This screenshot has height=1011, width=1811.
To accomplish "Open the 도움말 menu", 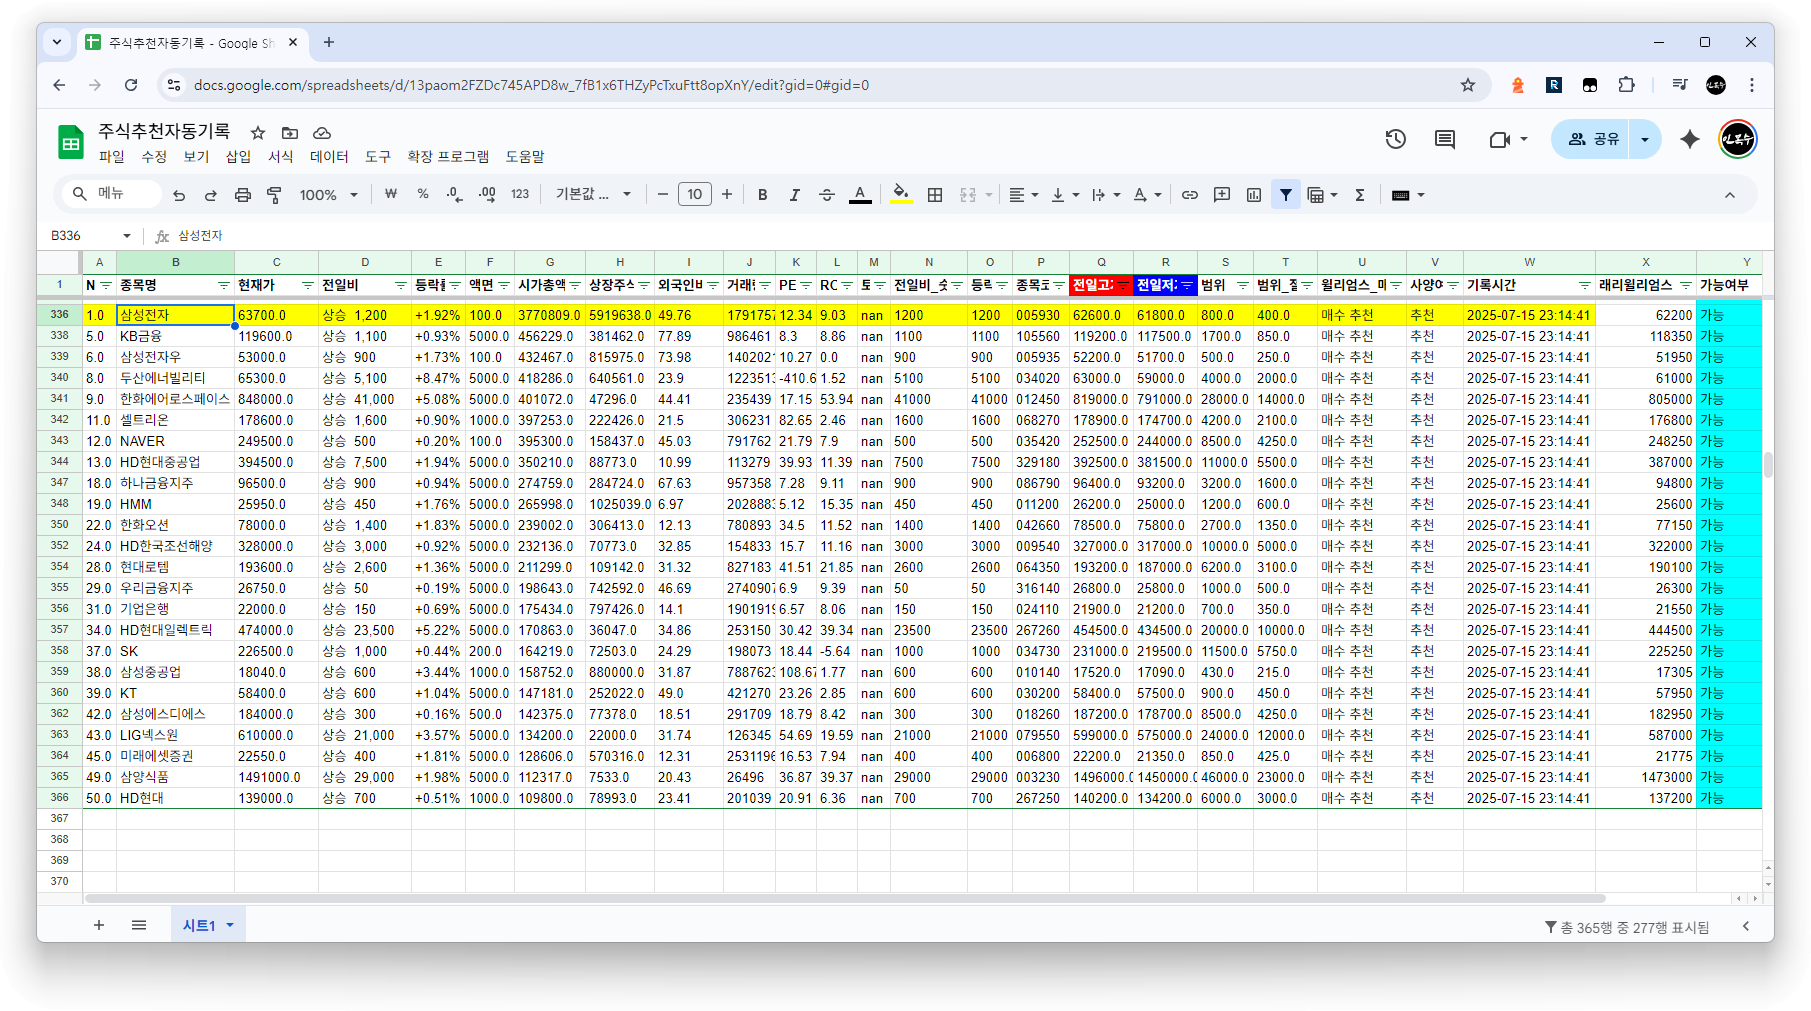I will coord(525,157).
